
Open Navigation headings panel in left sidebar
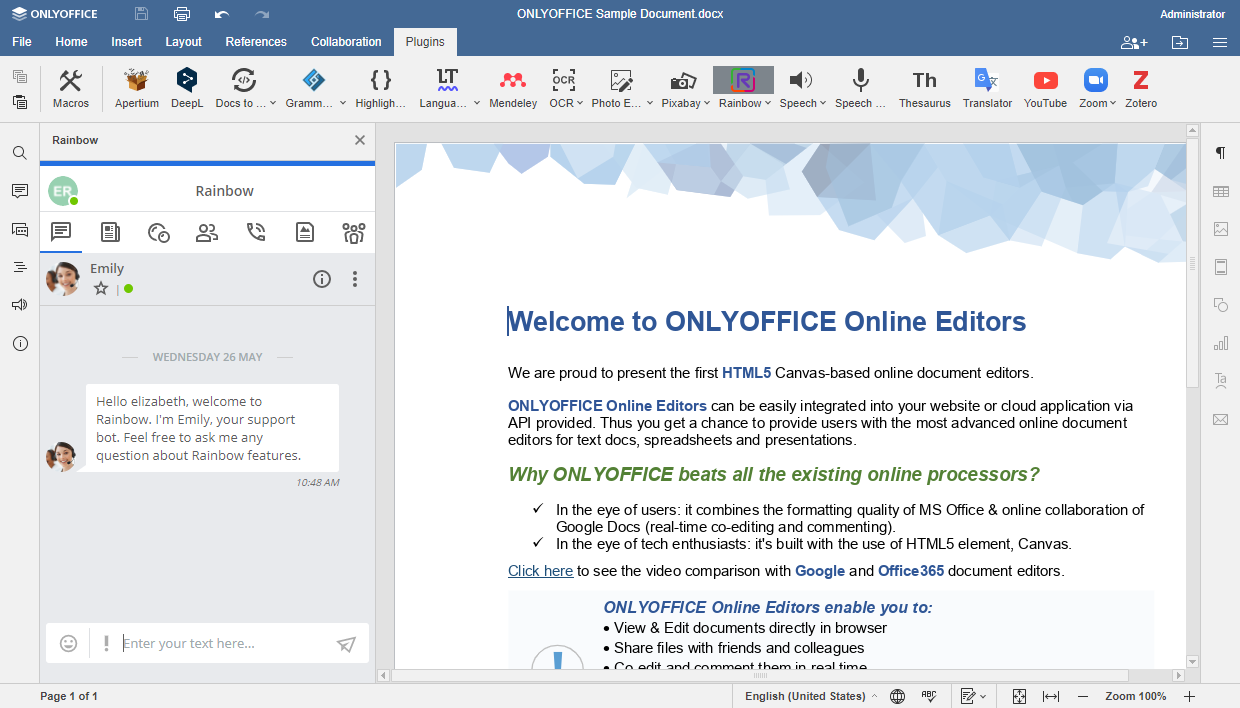pos(20,267)
